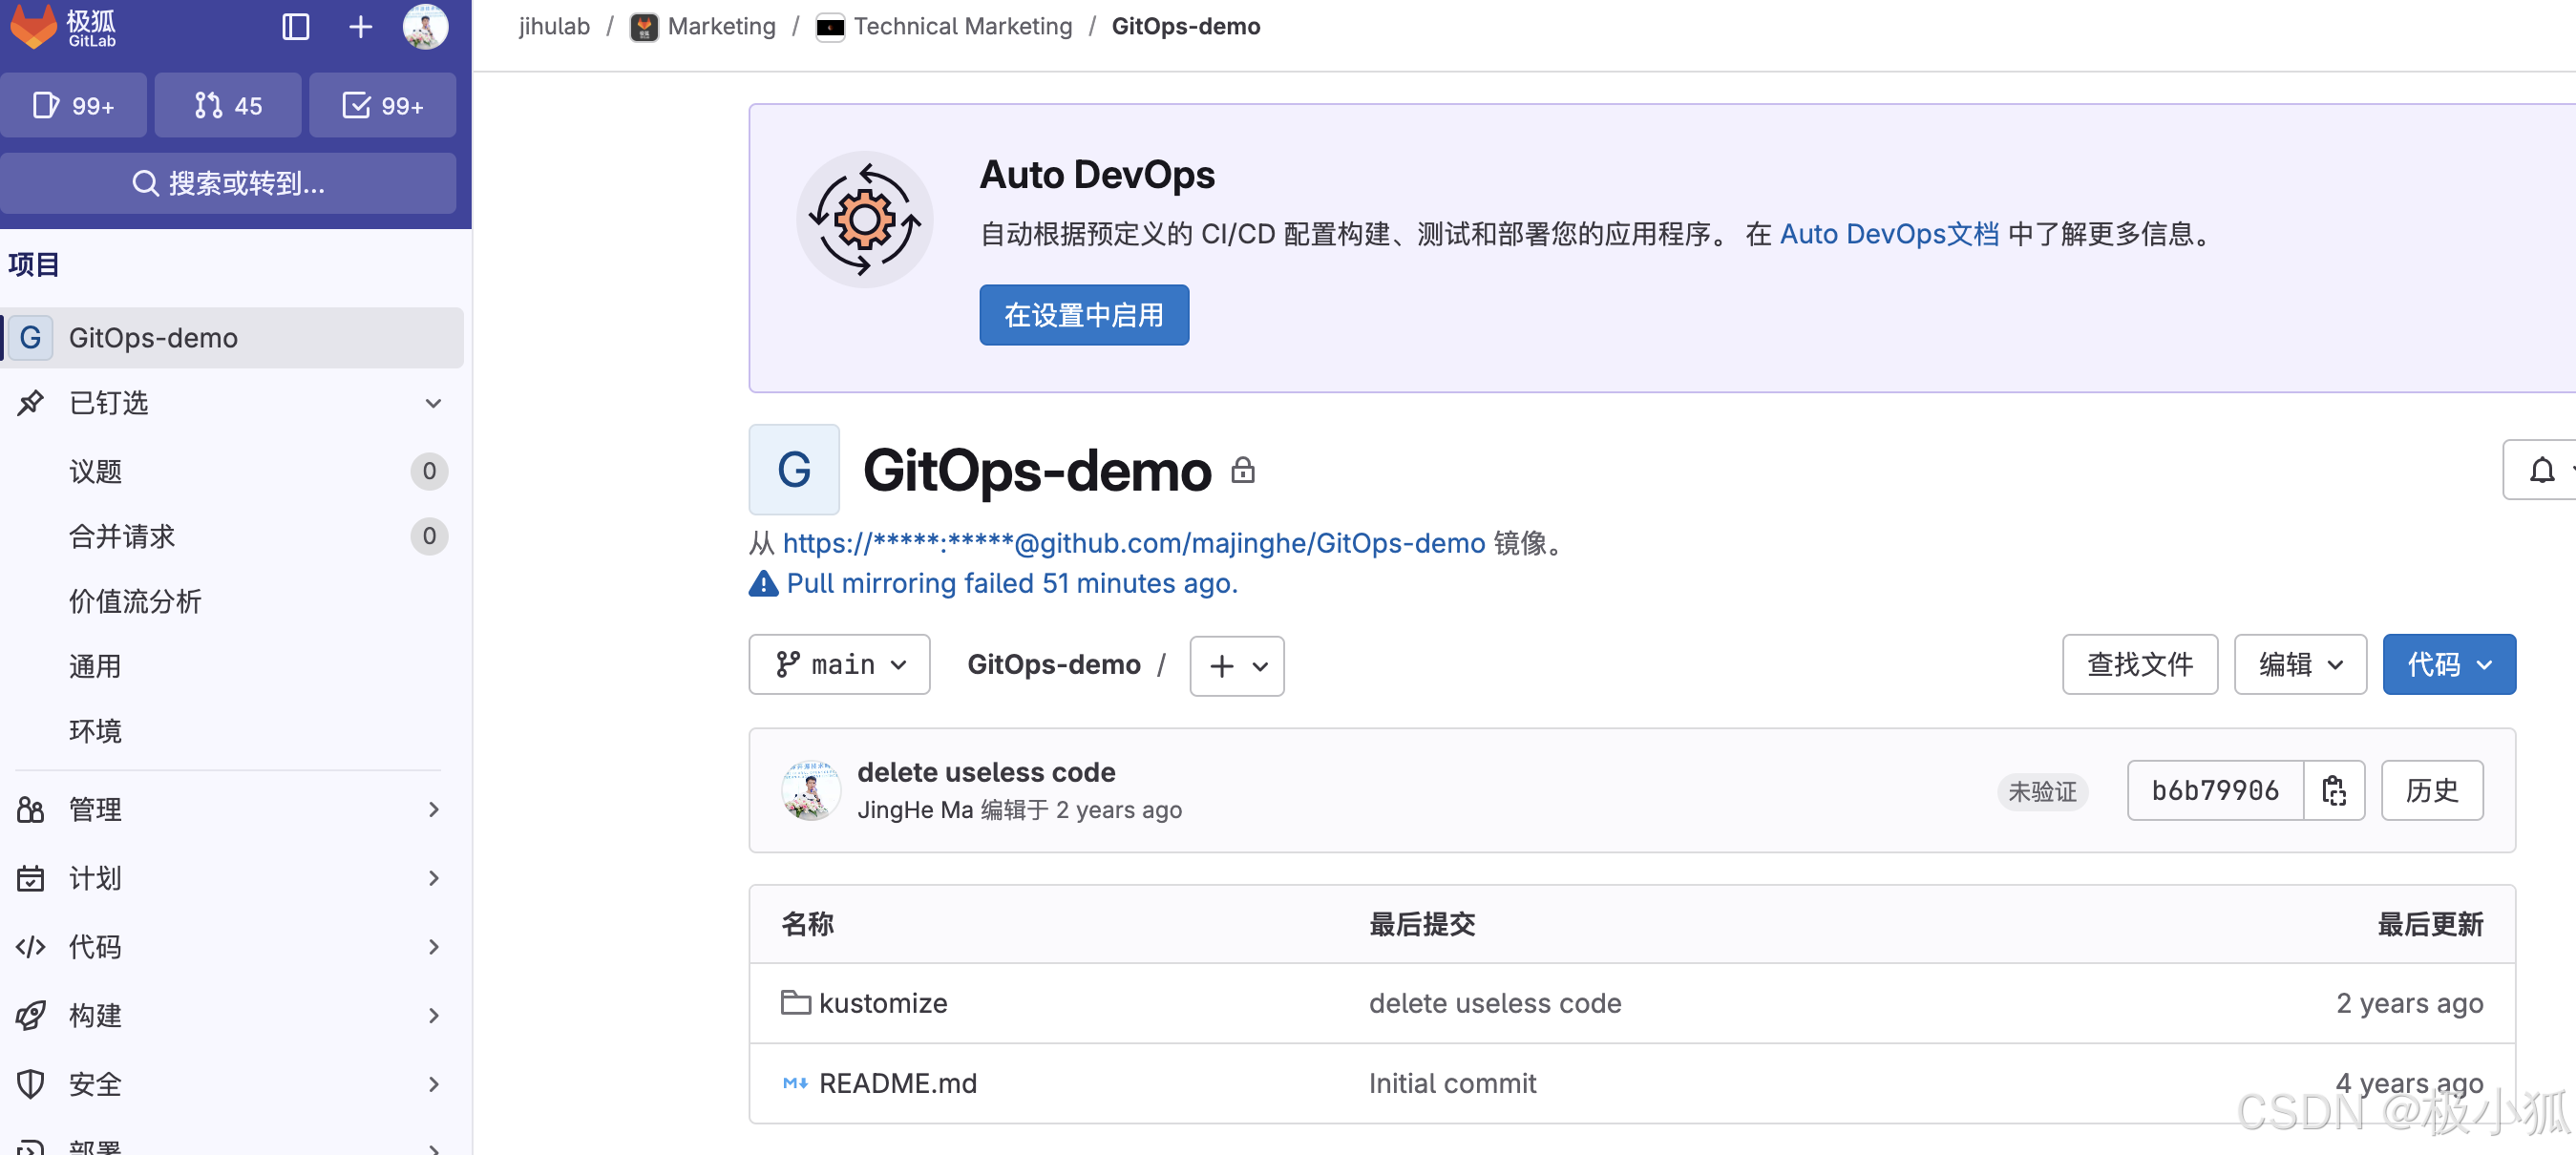Open the Auto DevOps文档 link
The image size is (2576, 1155).
pos(1889,234)
